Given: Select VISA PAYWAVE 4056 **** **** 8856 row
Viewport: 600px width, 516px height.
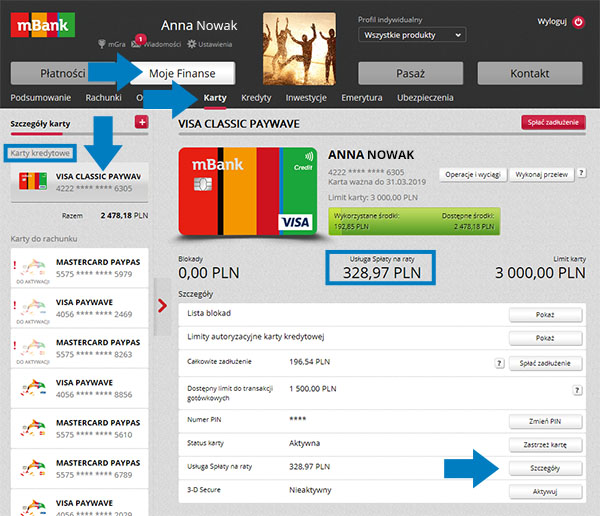Looking at the screenshot, I should pos(80,388).
